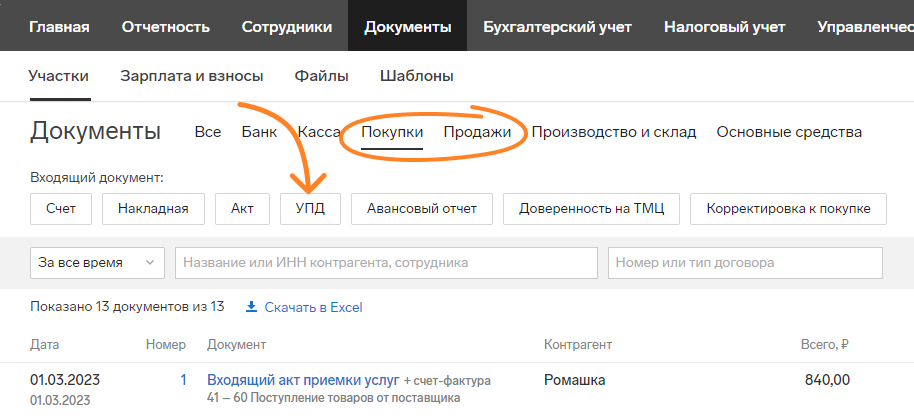Open the Файлы tab
The width and height of the screenshot is (914, 420).
(x=321, y=76)
